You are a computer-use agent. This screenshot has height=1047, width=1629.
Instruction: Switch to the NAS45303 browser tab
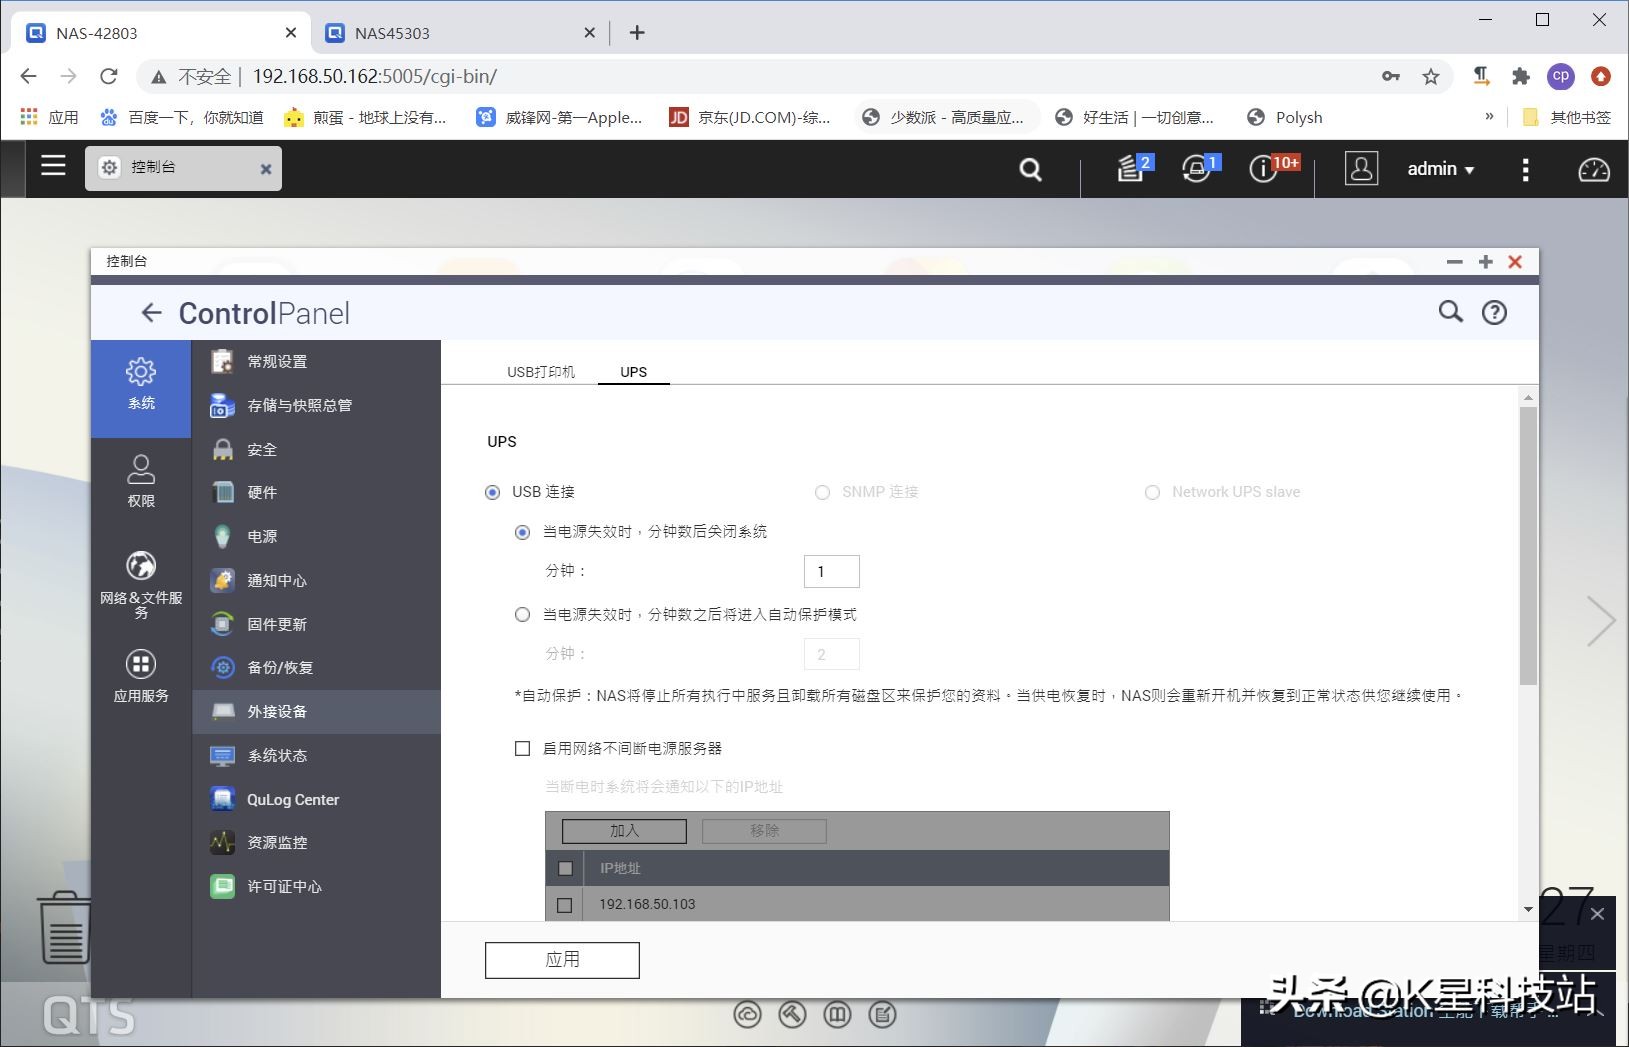click(460, 33)
